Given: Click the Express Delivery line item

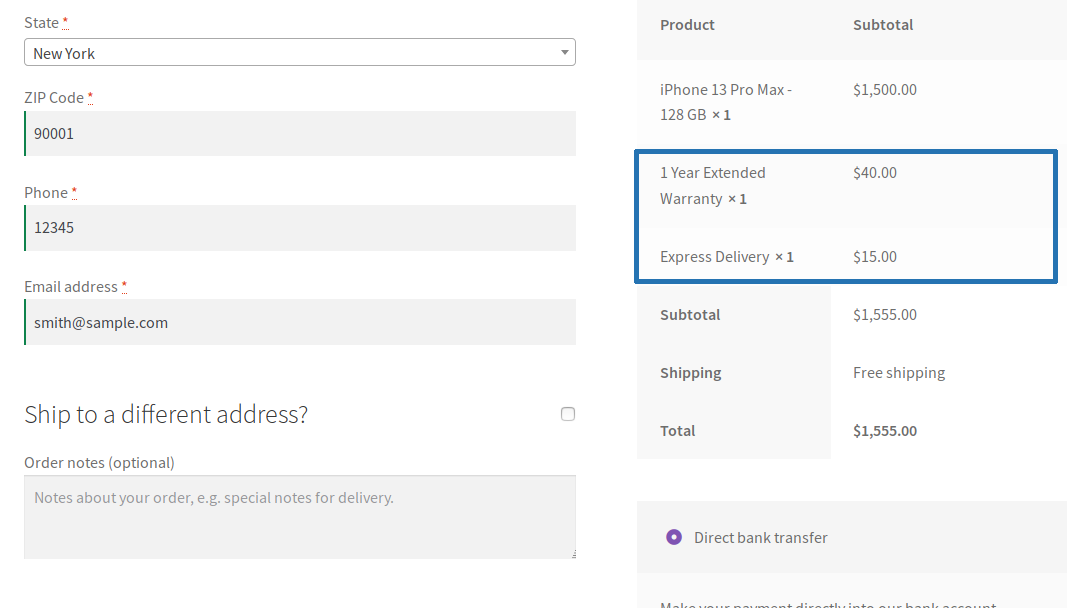Looking at the screenshot, I should [x=714, y=257].
